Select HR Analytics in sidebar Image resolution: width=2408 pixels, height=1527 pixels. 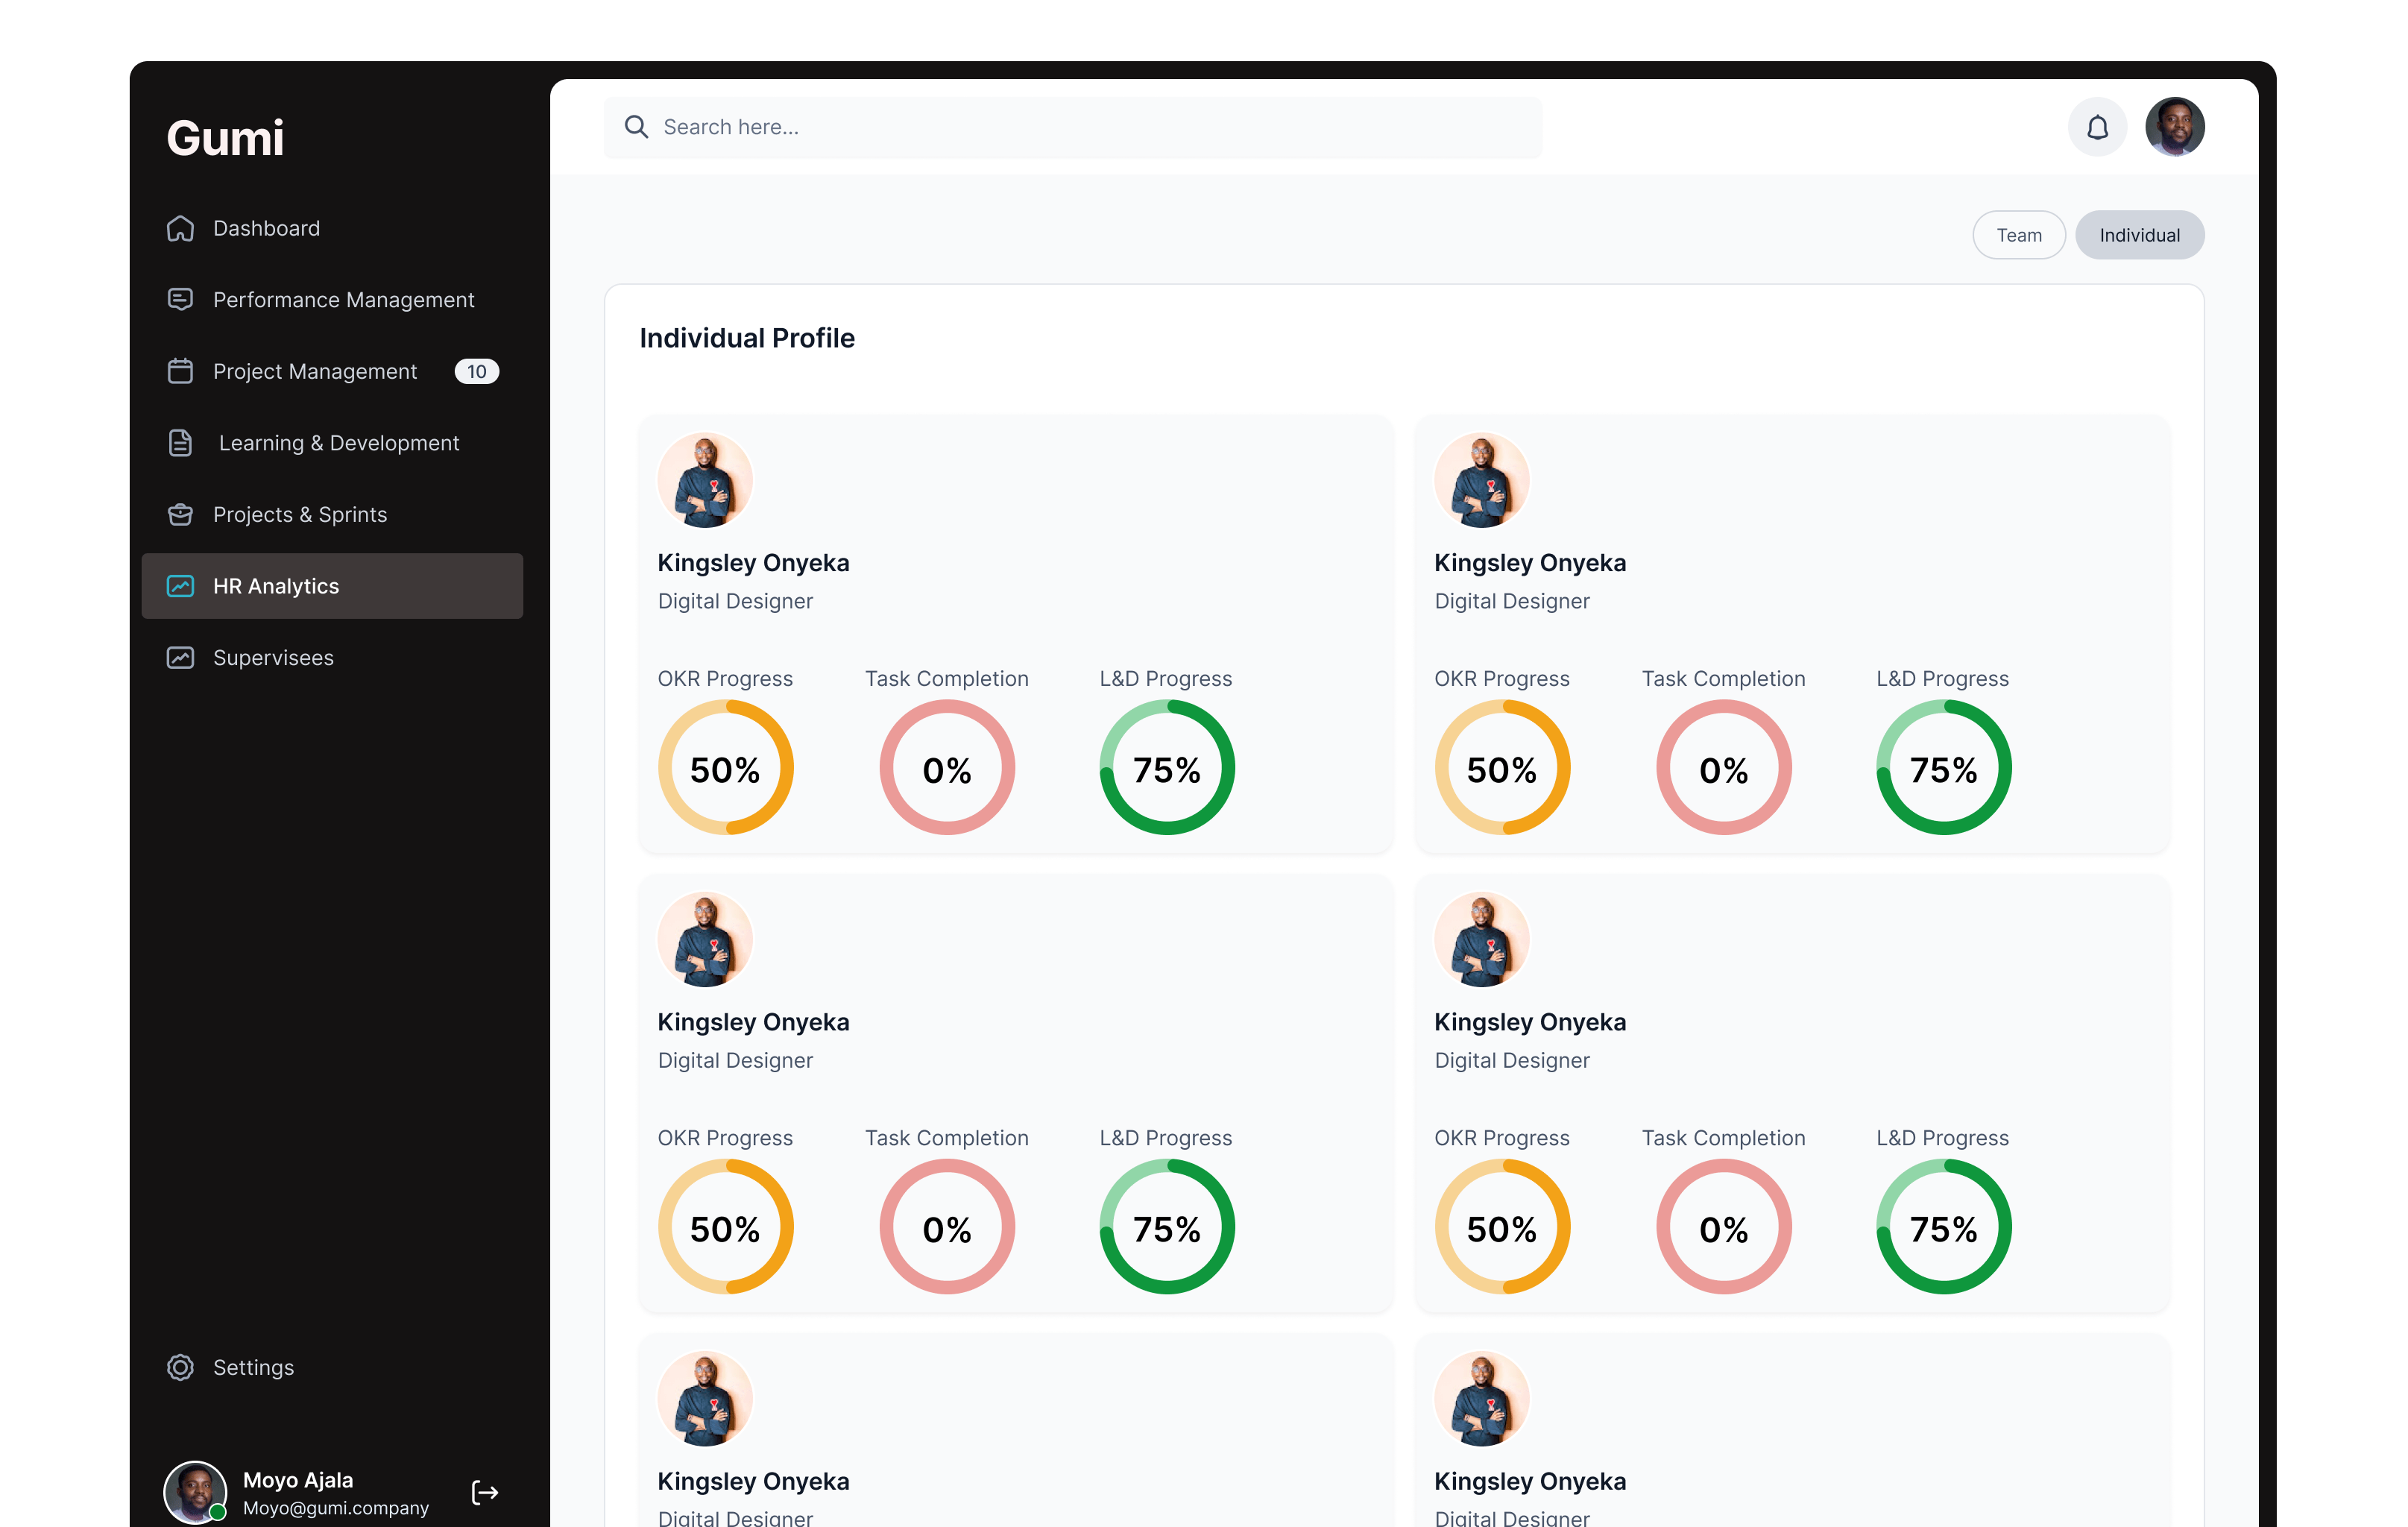click(332, 586)
